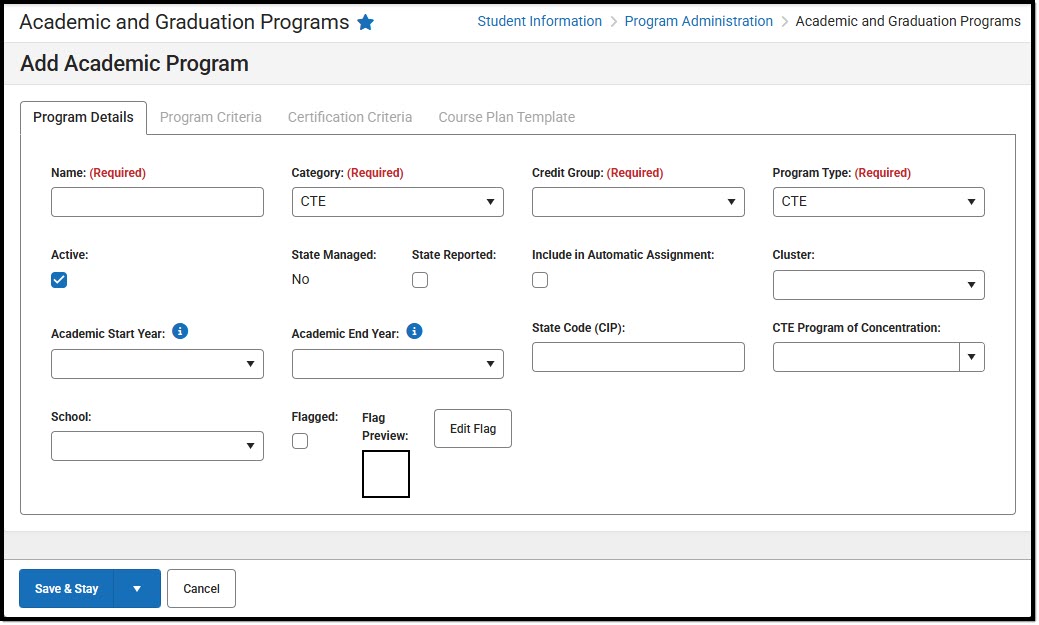Click Academic Start Year info icon
The height and width of the screenshot is (625, 1039).
[180, 331]
